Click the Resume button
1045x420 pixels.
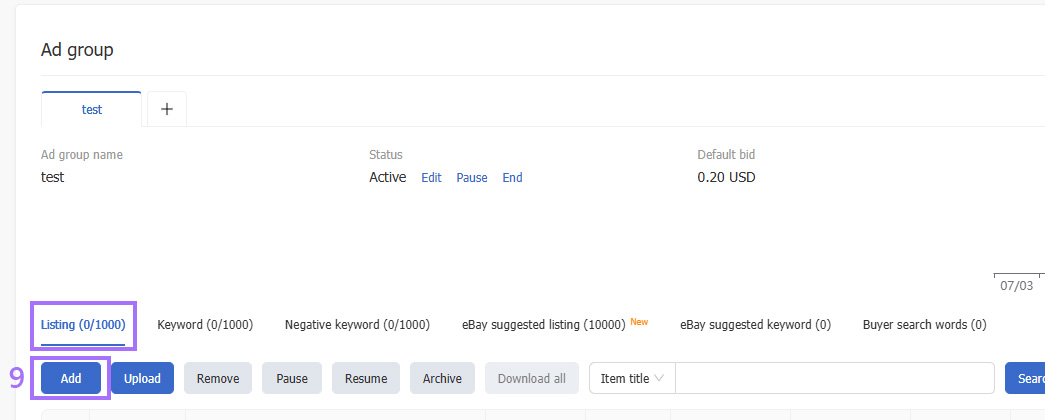click(x=366, y=378)
